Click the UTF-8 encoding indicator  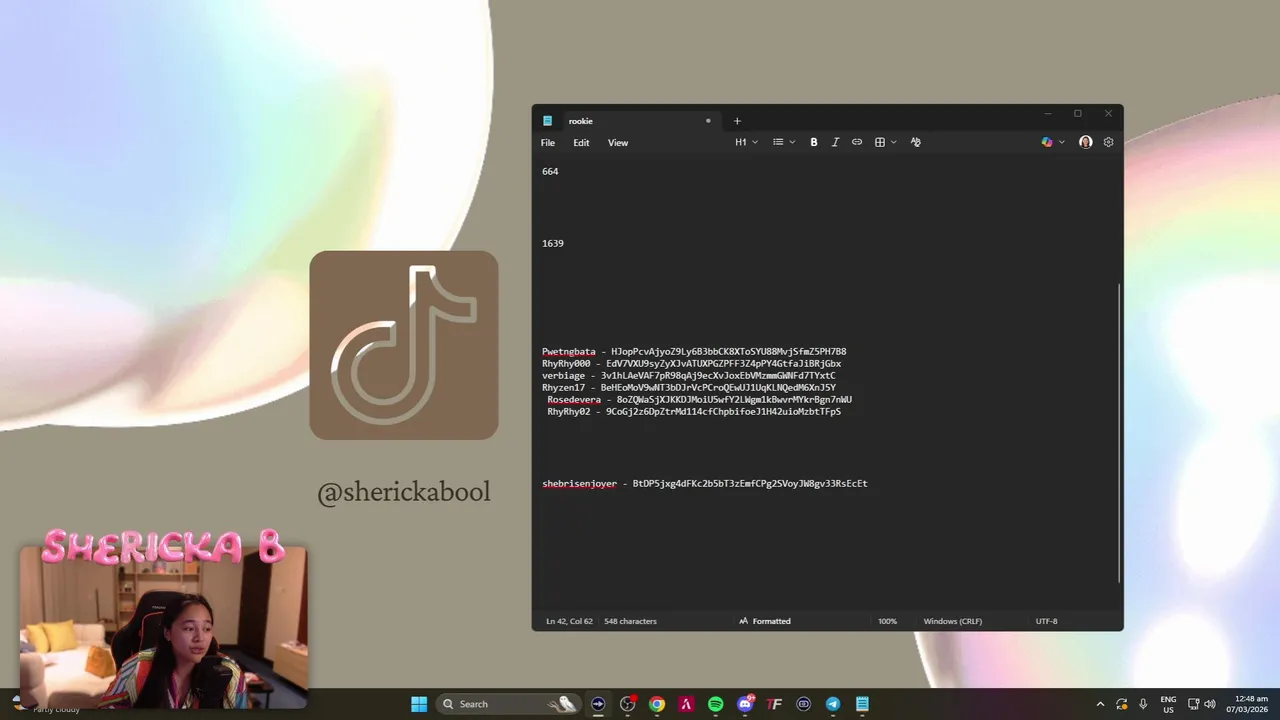pos(1046,621)
